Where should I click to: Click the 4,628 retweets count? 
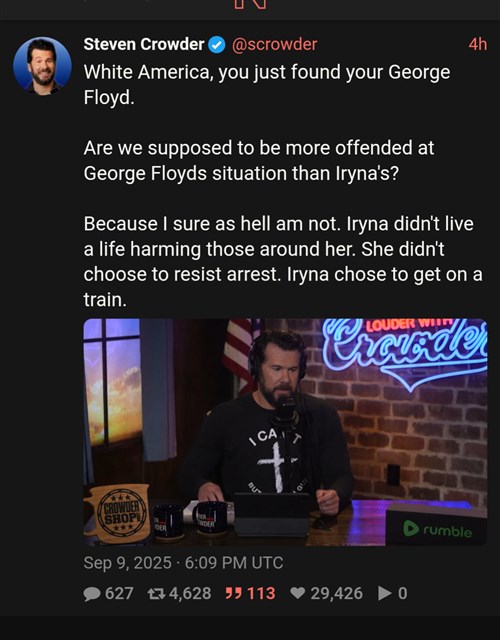point(190,593)
